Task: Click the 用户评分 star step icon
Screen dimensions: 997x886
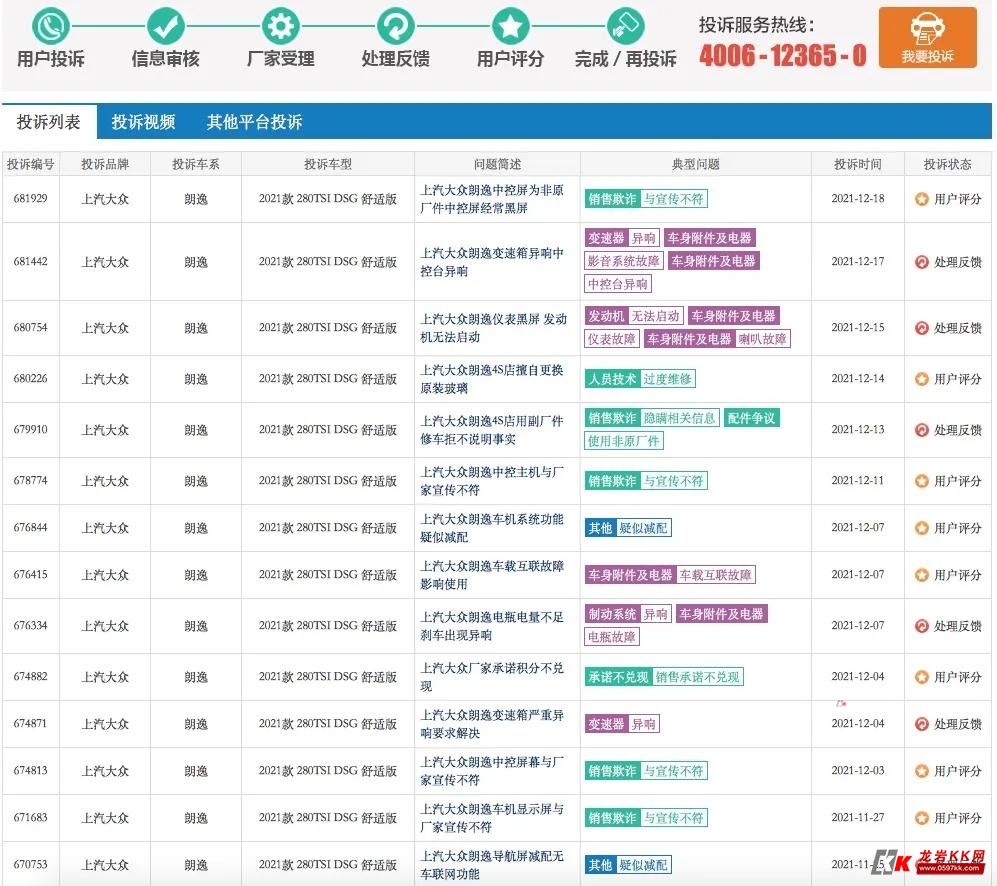Action: coord(511,26)
